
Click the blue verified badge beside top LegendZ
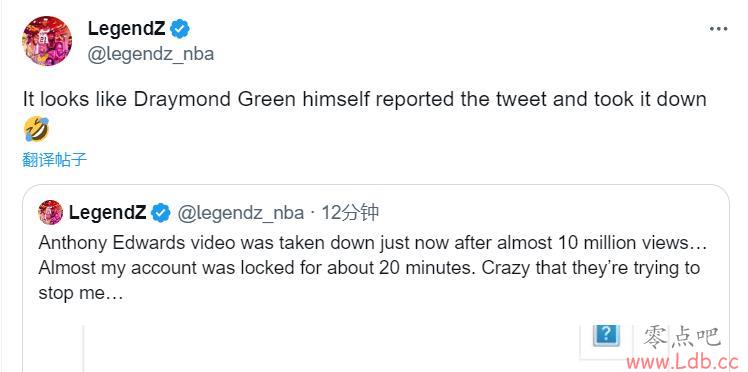(180, 29)
